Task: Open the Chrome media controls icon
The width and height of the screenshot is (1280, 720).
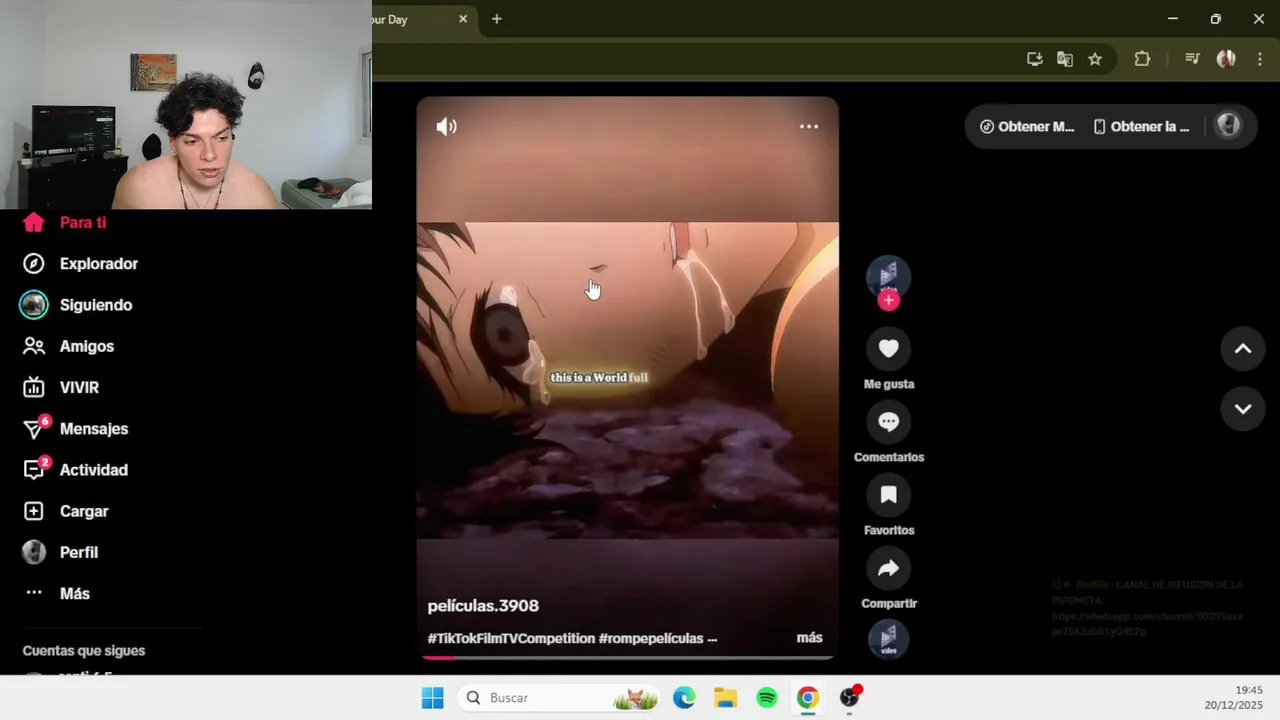Action: point(1192,59)
